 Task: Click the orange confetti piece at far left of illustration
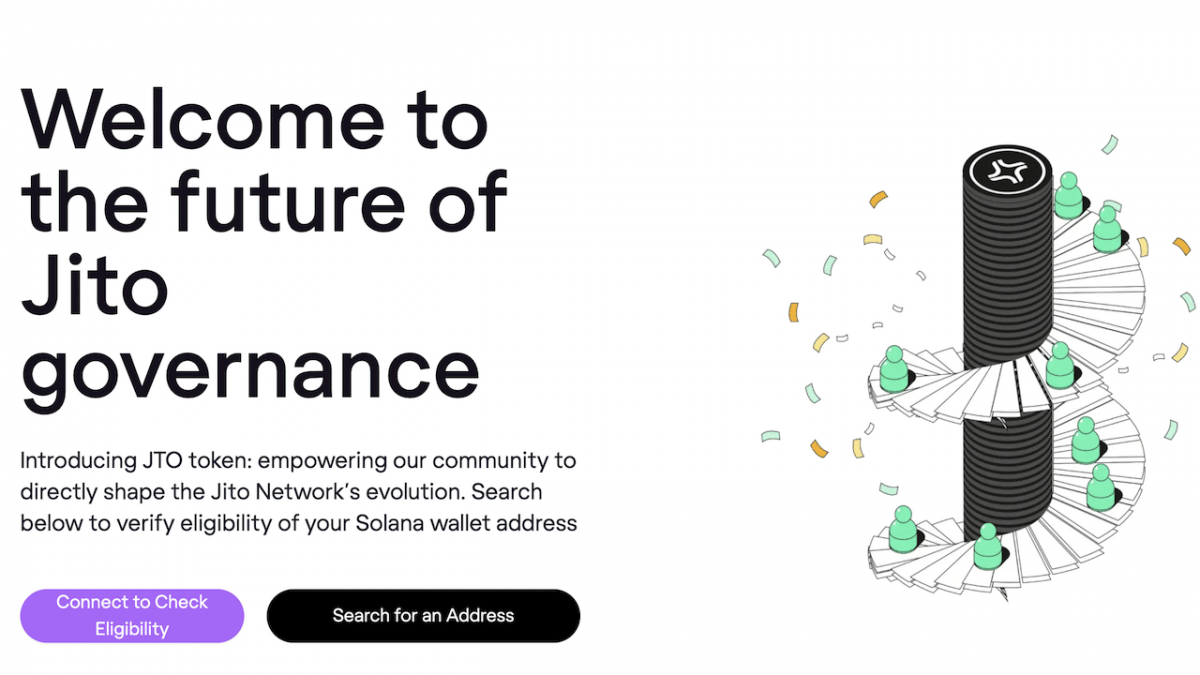794,312
